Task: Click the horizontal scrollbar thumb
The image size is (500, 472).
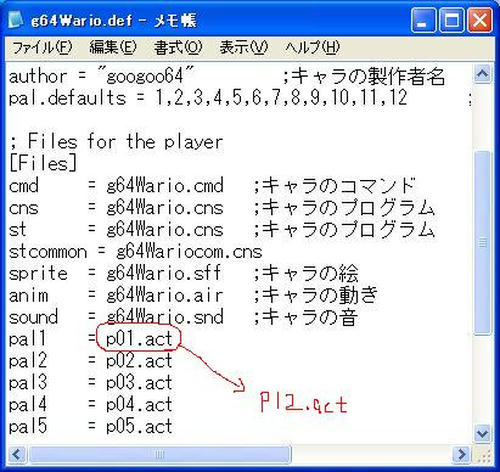Action: (x=160, y=454)
